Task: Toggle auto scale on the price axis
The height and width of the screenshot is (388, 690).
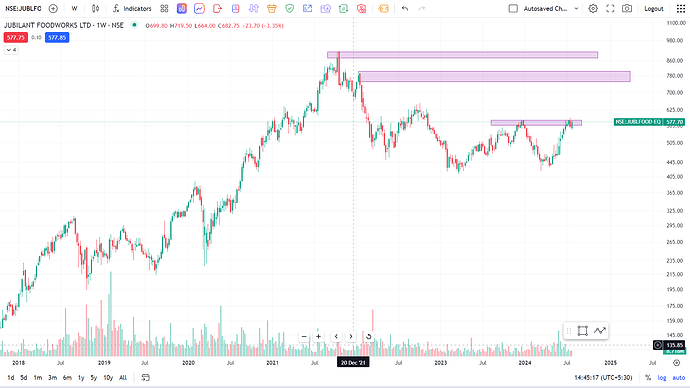Action: [679, 377]
